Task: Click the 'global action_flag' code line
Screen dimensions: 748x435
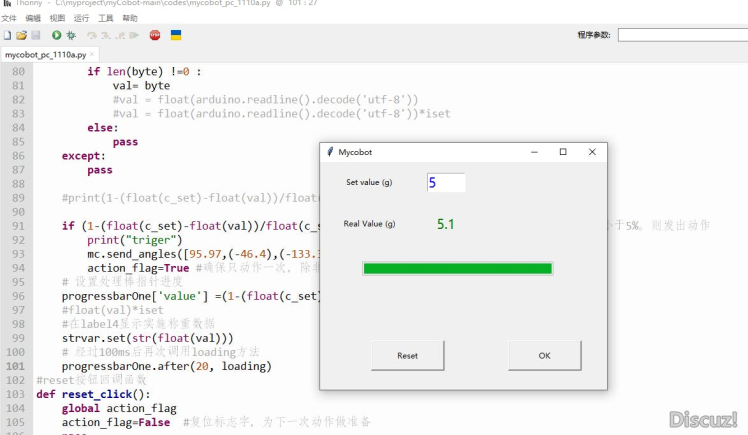Action: pos(119,409)
